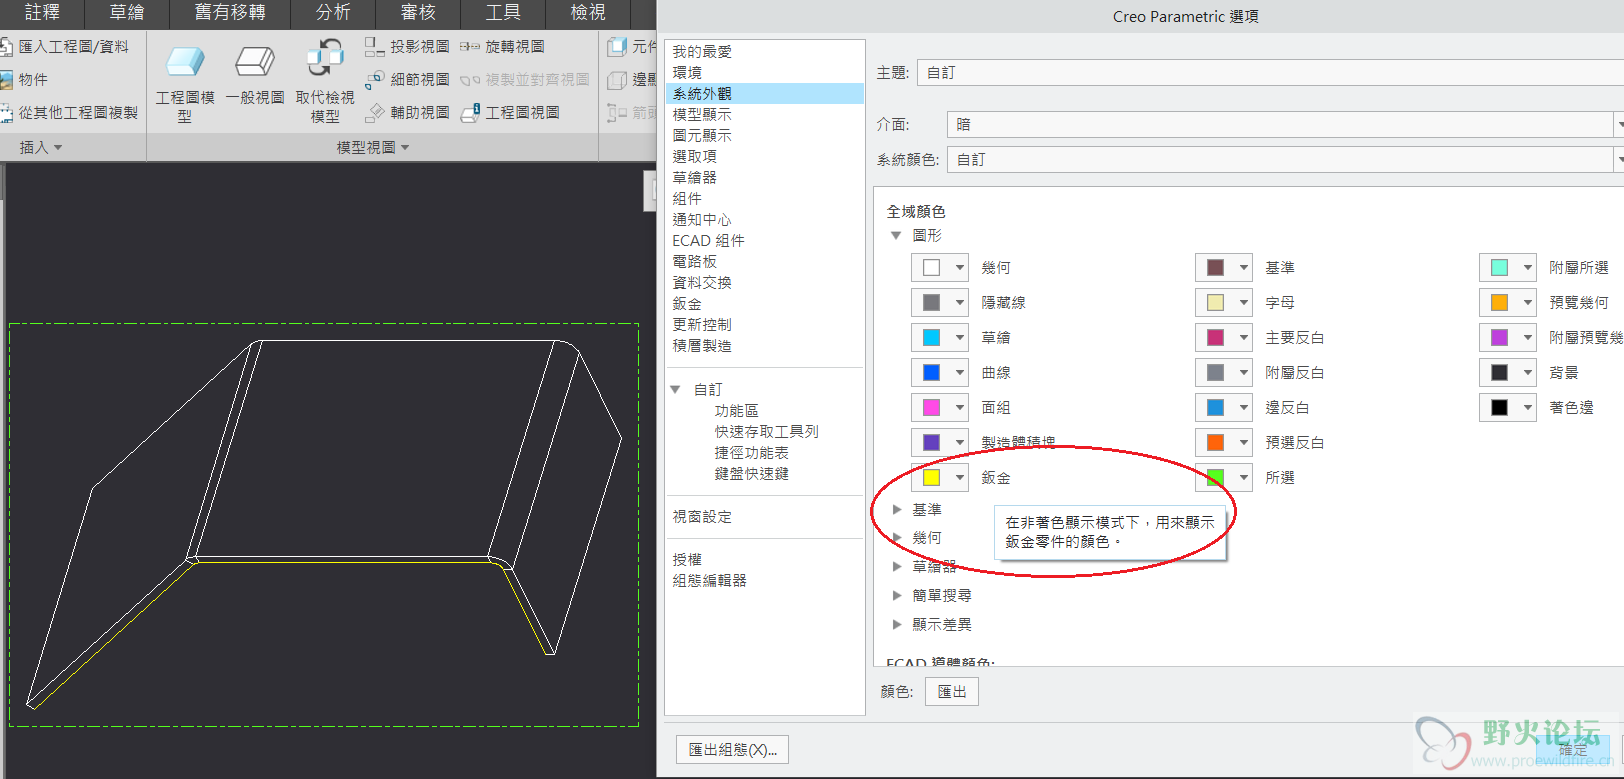Expand the 顯示差異 color section
Image resolution: width=1624 pixels, height=779 pixels.
pos(897,624)
